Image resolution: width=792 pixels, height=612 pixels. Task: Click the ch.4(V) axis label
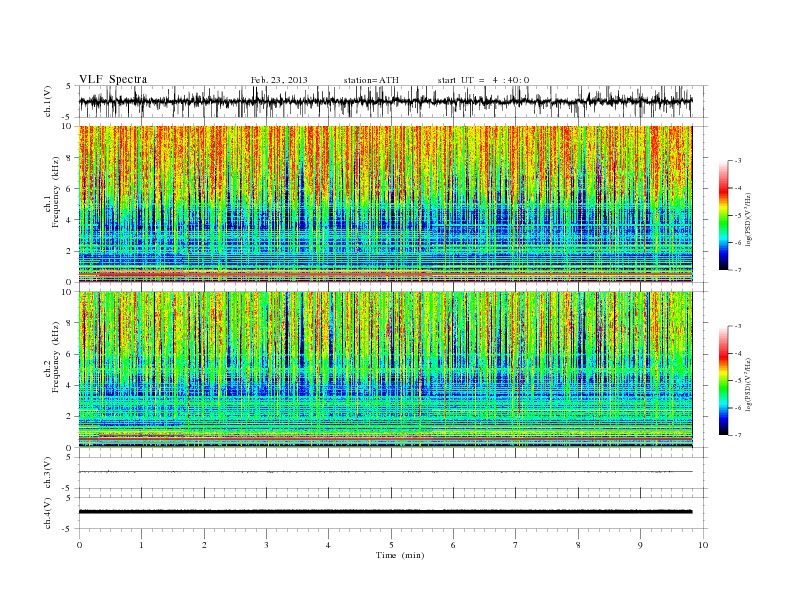click(48, 513)
